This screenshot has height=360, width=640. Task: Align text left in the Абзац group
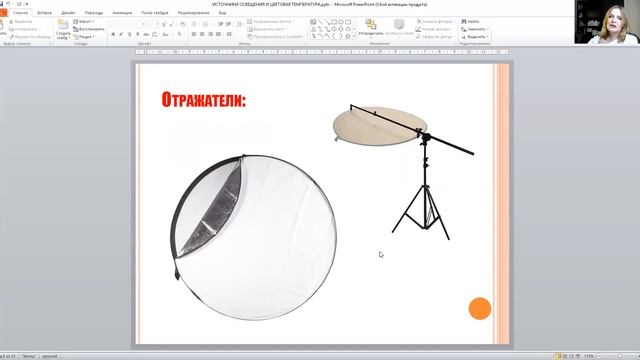pyautogui.click(x=194, y=35)
